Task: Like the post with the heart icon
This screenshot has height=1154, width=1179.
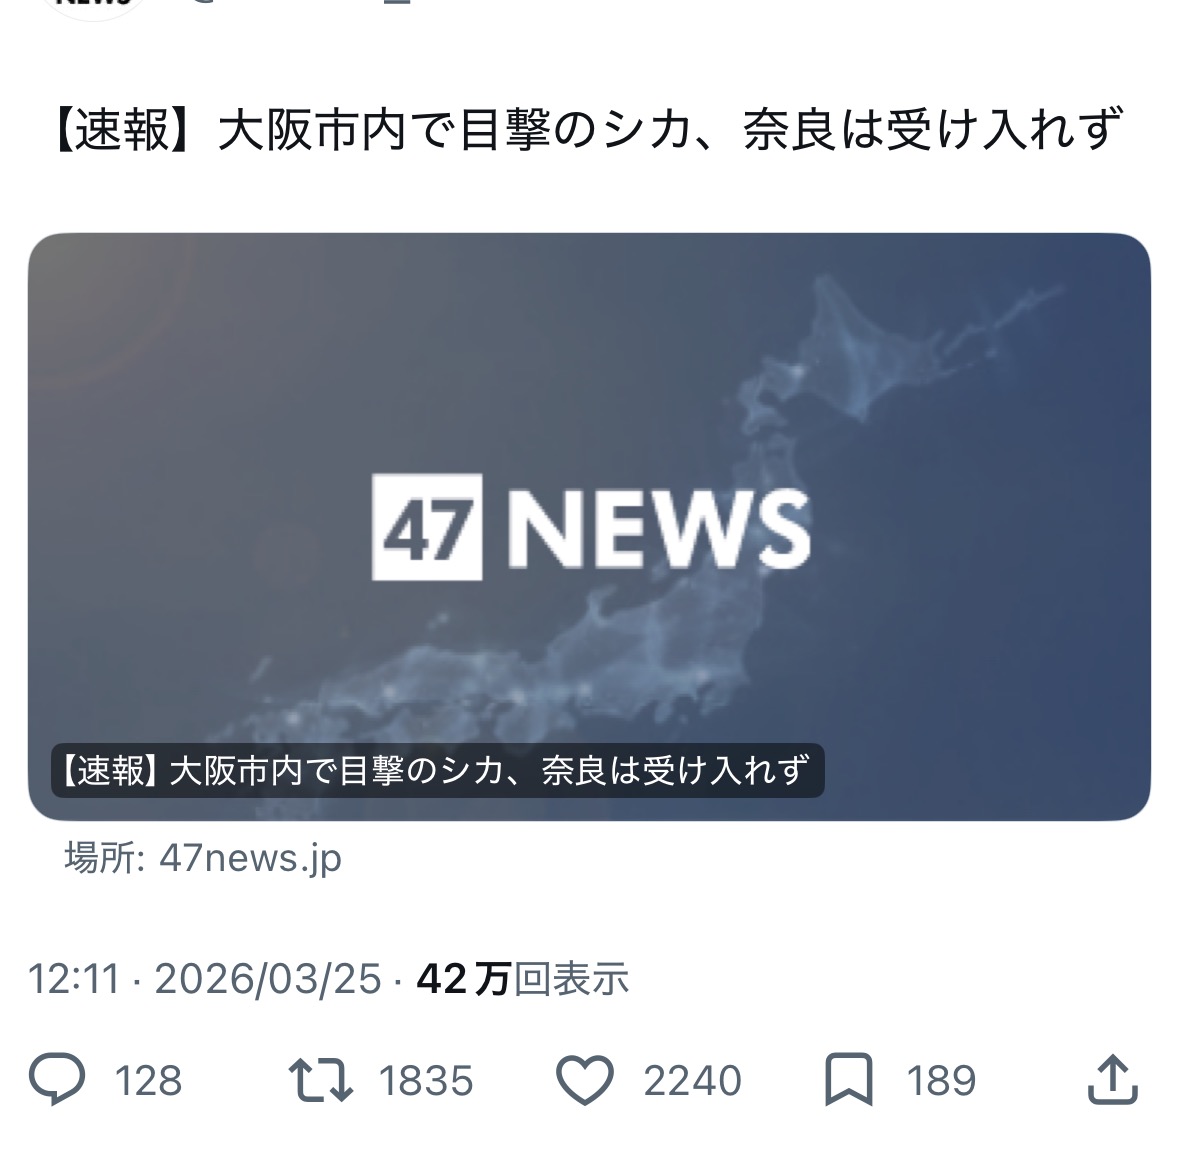Action: click(x=585, y=1080)
